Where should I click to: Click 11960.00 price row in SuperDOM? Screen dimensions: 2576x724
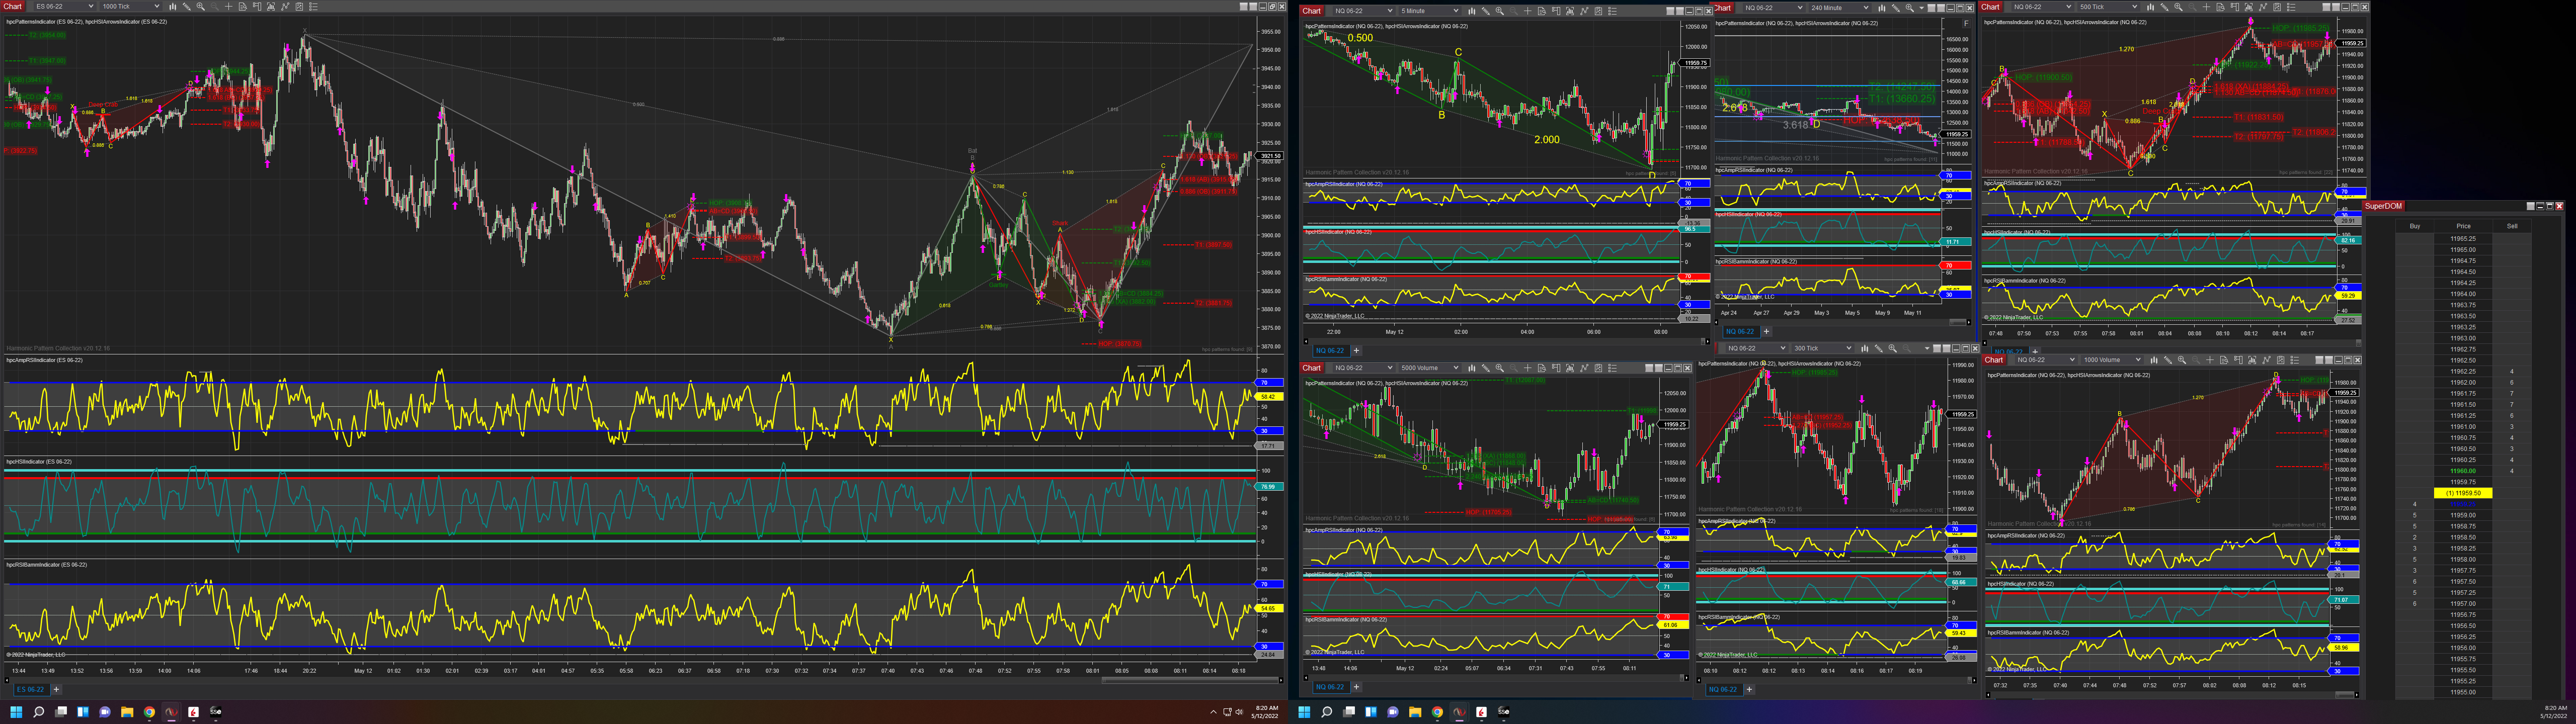2463,471
